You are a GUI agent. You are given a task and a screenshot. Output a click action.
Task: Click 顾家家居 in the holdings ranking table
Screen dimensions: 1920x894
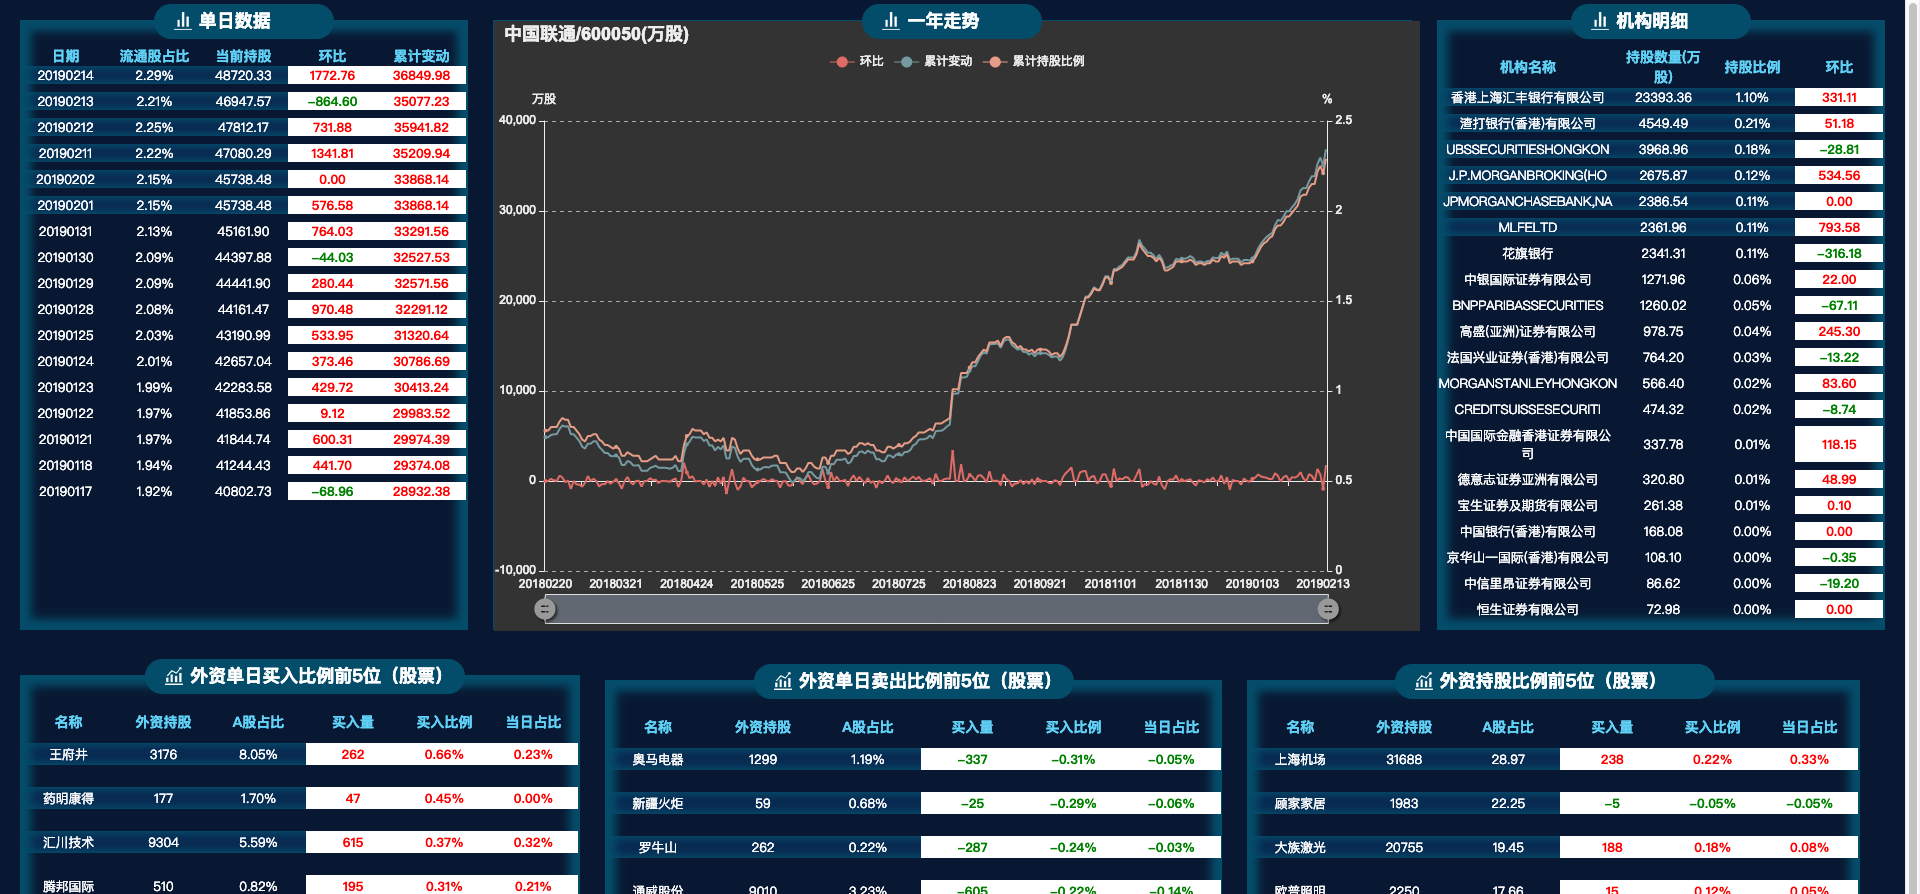point(1300,803)
